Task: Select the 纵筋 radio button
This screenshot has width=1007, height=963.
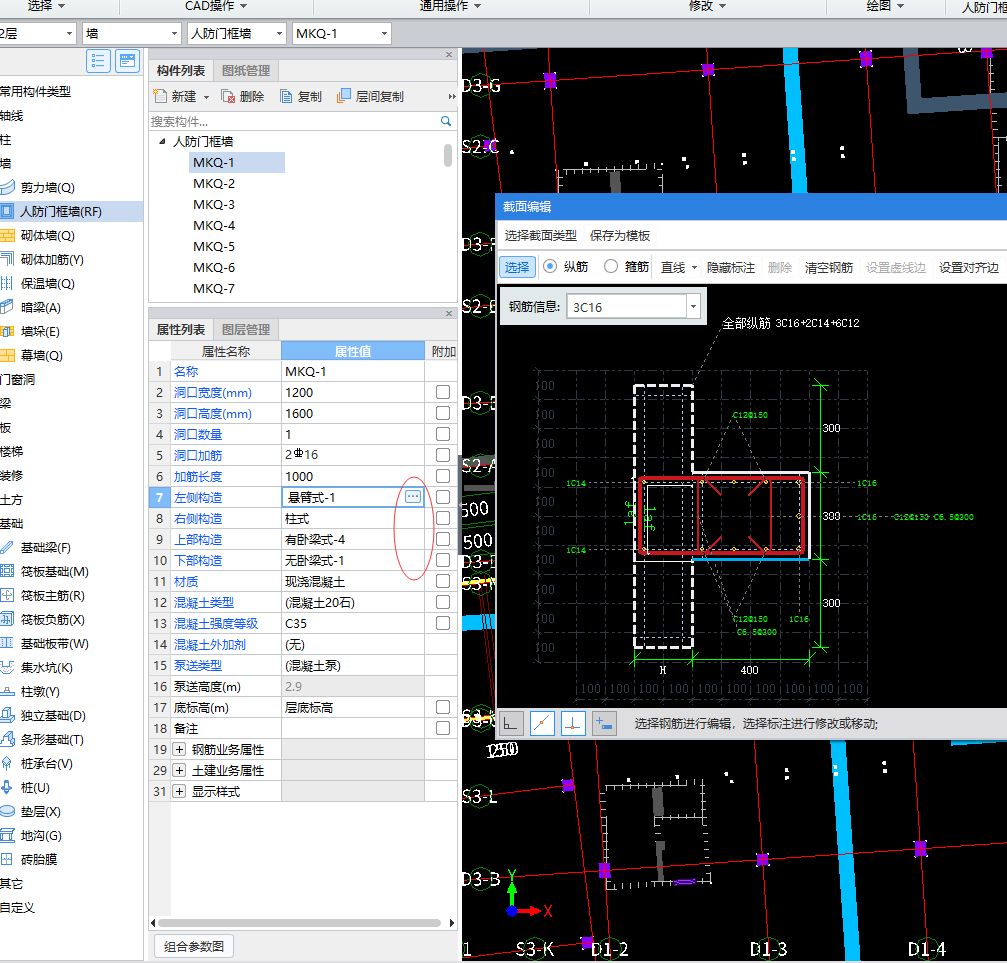Action: pyautogui.click(x=550, y=266)
